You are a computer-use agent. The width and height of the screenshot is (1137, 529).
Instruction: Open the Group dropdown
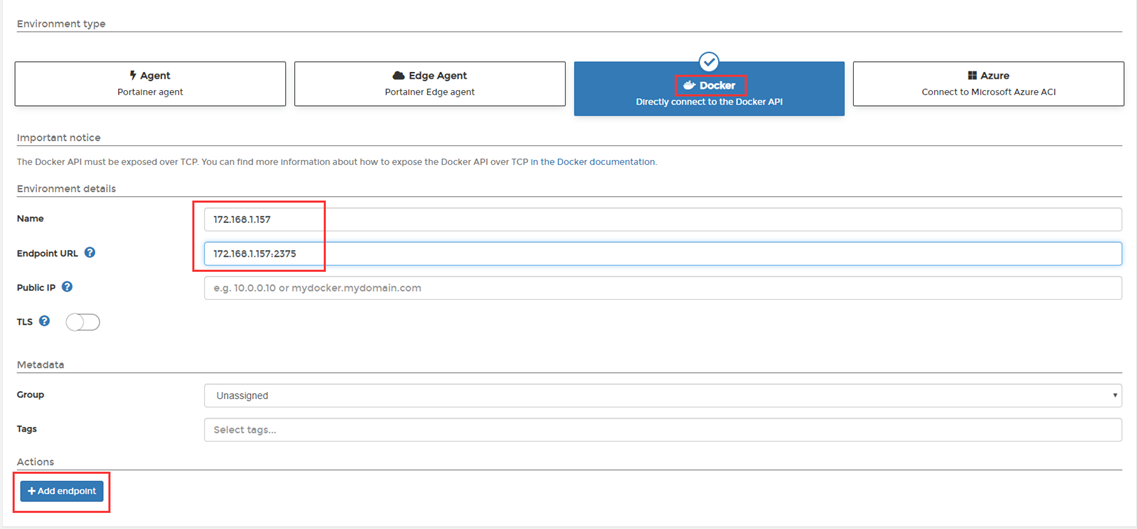663,396
